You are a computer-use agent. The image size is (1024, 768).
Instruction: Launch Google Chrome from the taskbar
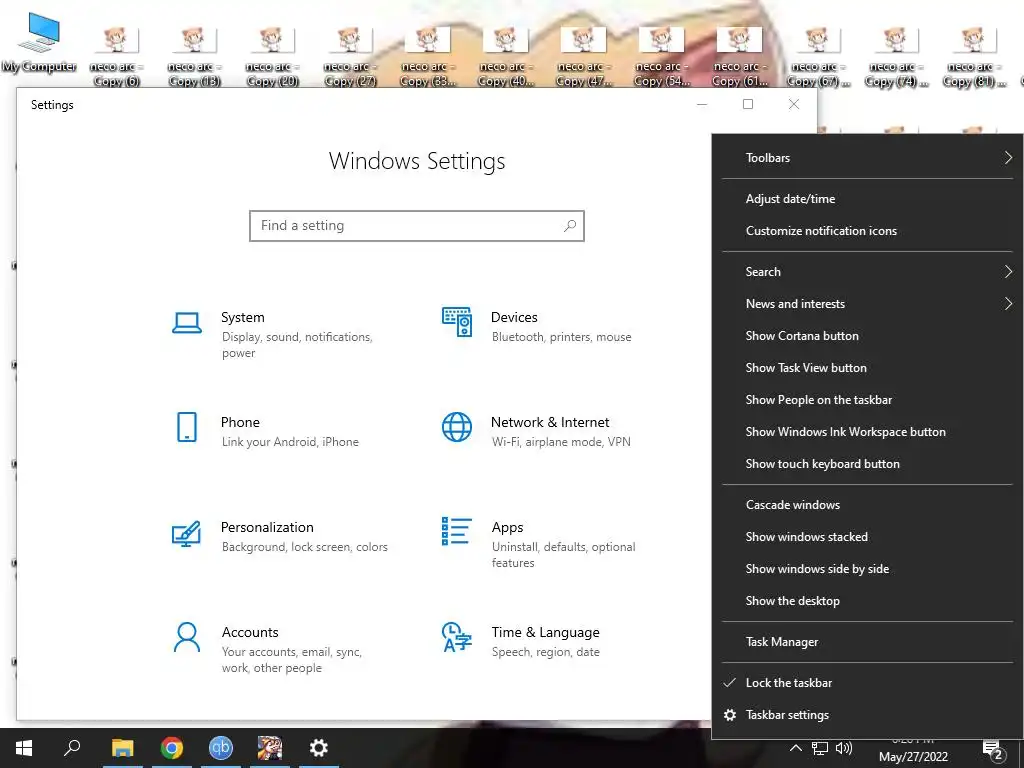tap(172, 748)
